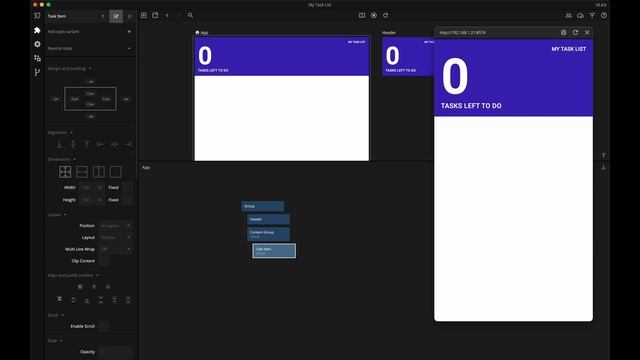Screen dimensions: 640x360
Task: Choose content width with explicit height dimension mode
Action: [x=99, y=172]
